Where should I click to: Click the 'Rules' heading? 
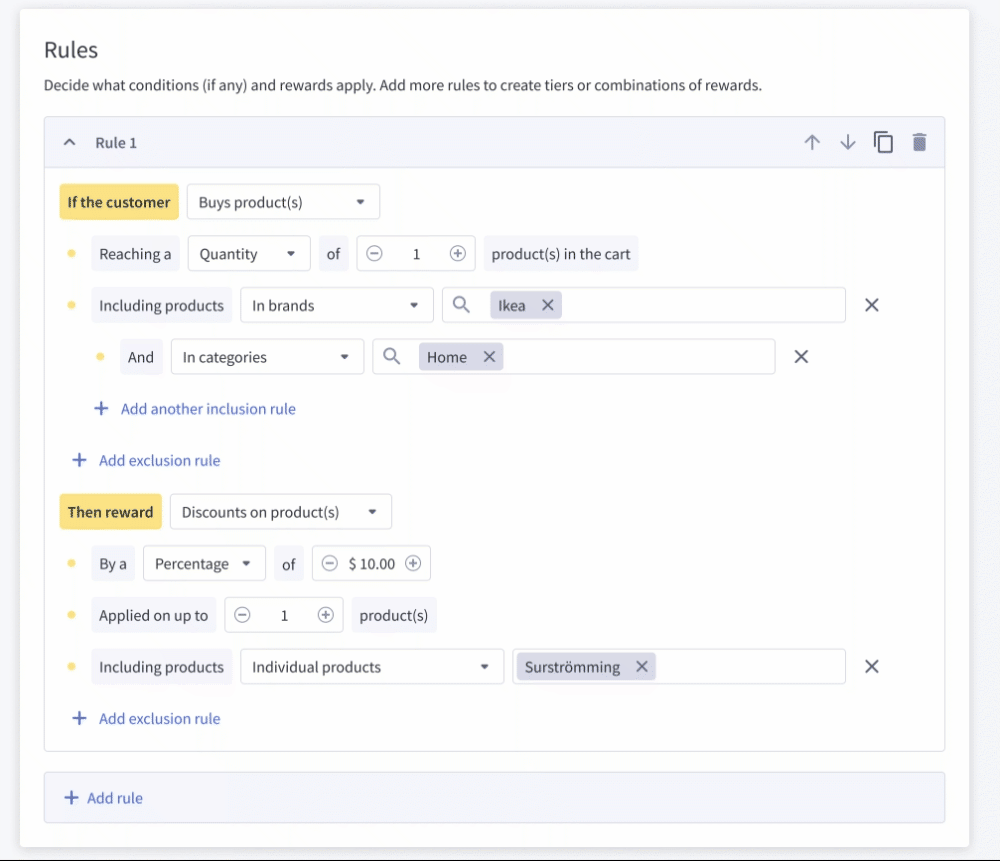click(71, 50)
